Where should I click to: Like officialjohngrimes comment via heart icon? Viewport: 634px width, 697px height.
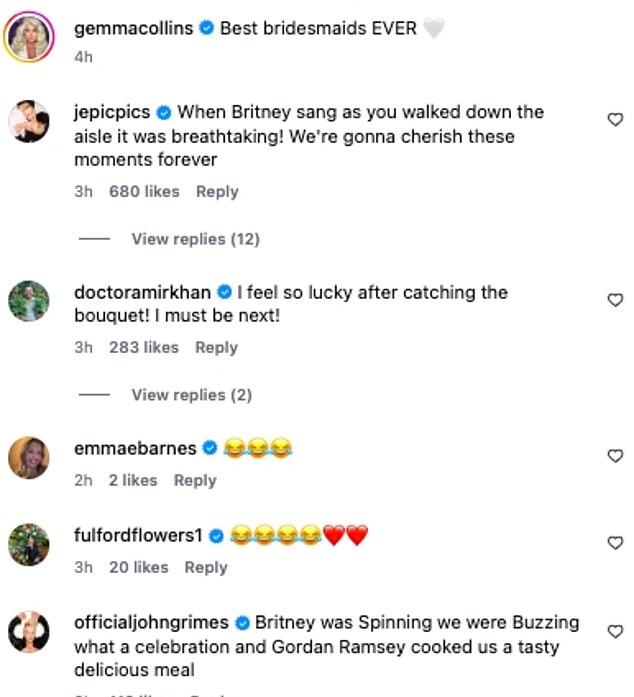(616, 631)
